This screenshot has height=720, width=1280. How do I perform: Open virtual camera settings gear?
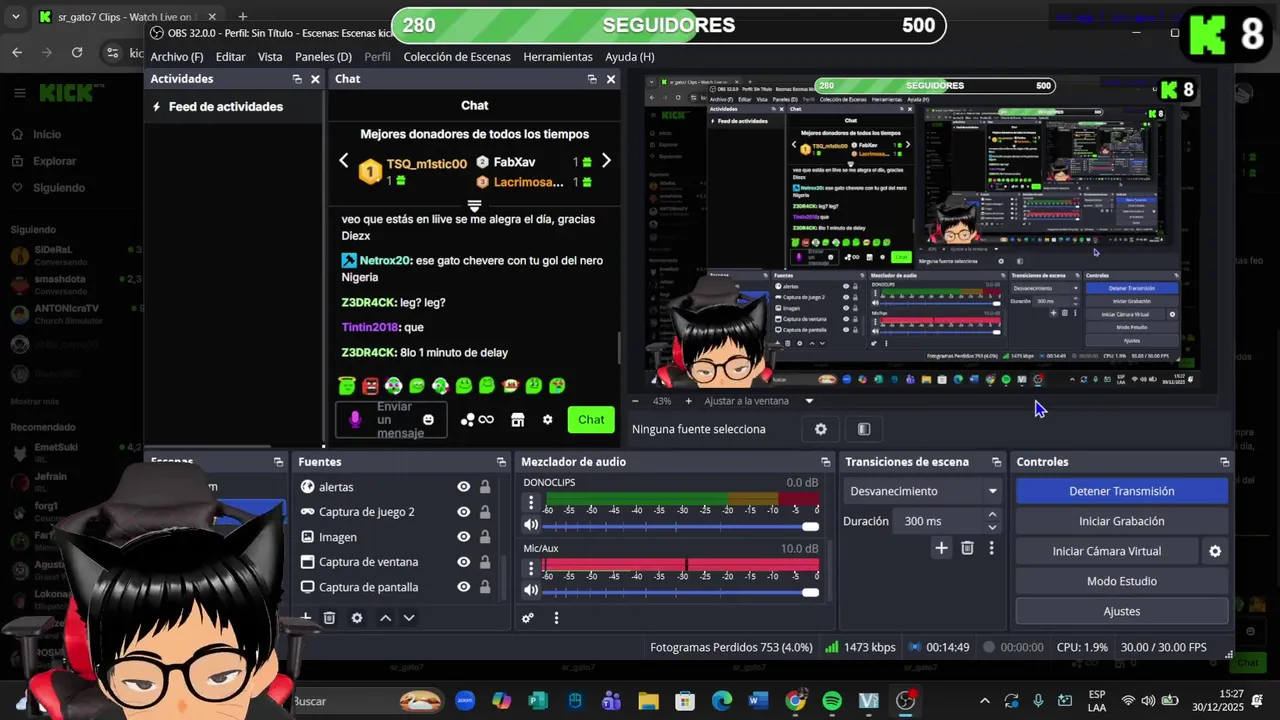[1215, 551]
